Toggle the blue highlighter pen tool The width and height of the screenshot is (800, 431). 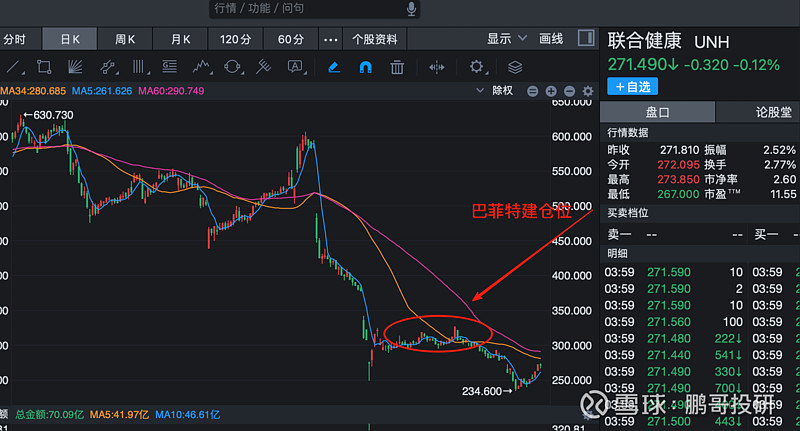point(334,67)
